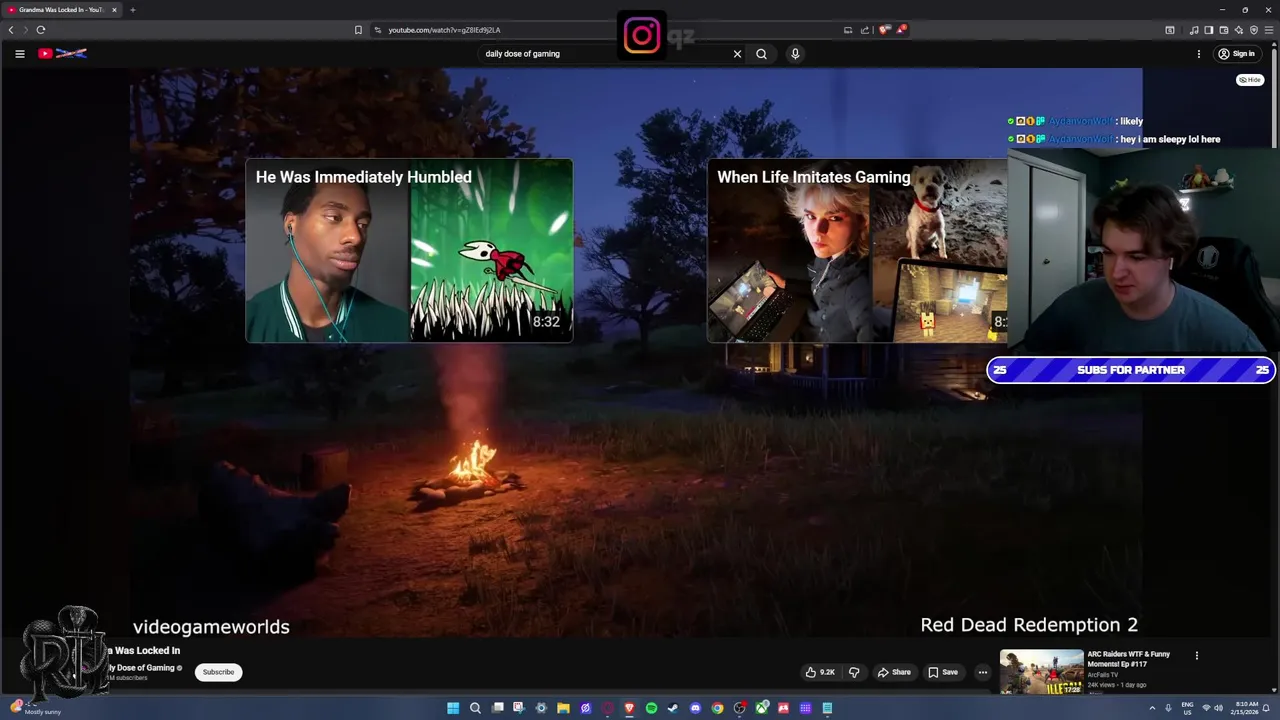Show hidden system tray icons
The width and height of the screenshot is (1280, 720).
pyautogui.click(x=1152, y=708)
